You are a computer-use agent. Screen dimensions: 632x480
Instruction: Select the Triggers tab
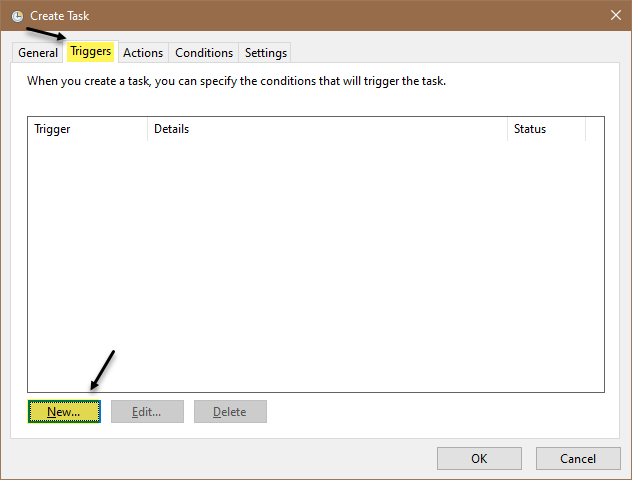coord(91,51)
